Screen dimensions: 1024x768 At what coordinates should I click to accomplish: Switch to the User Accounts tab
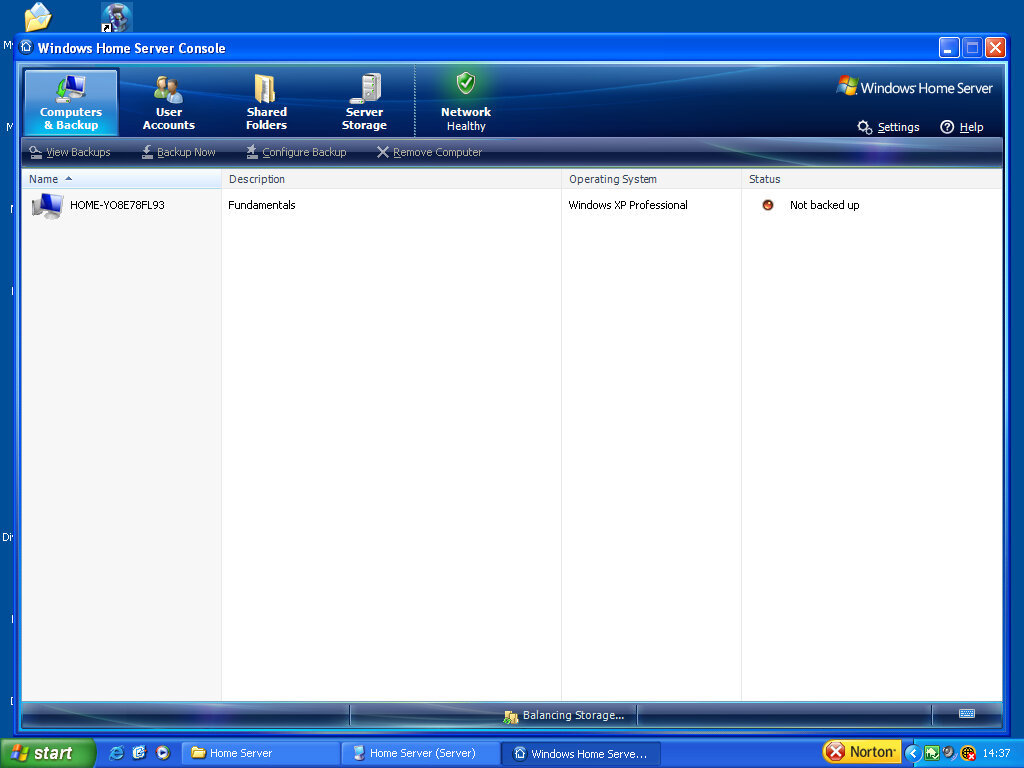click(168, 103)
